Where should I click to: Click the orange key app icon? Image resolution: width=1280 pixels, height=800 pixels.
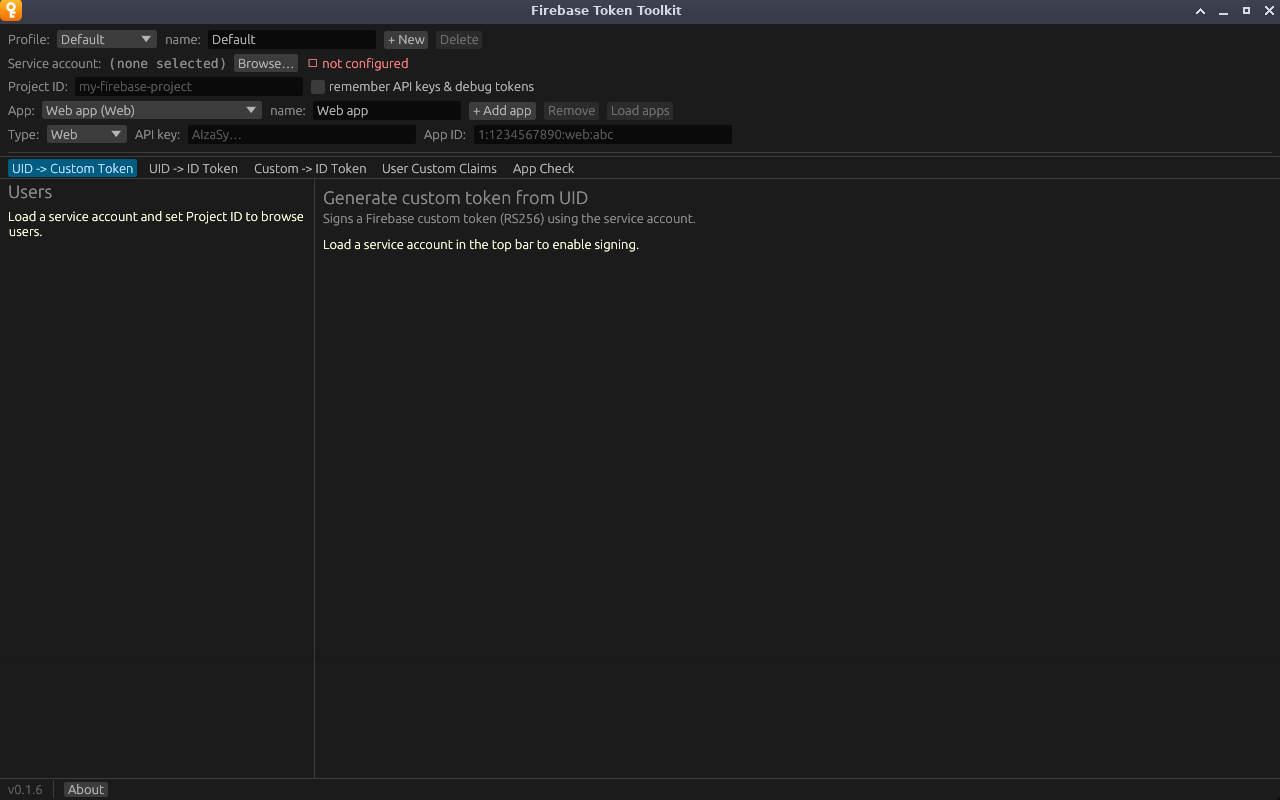11,11
